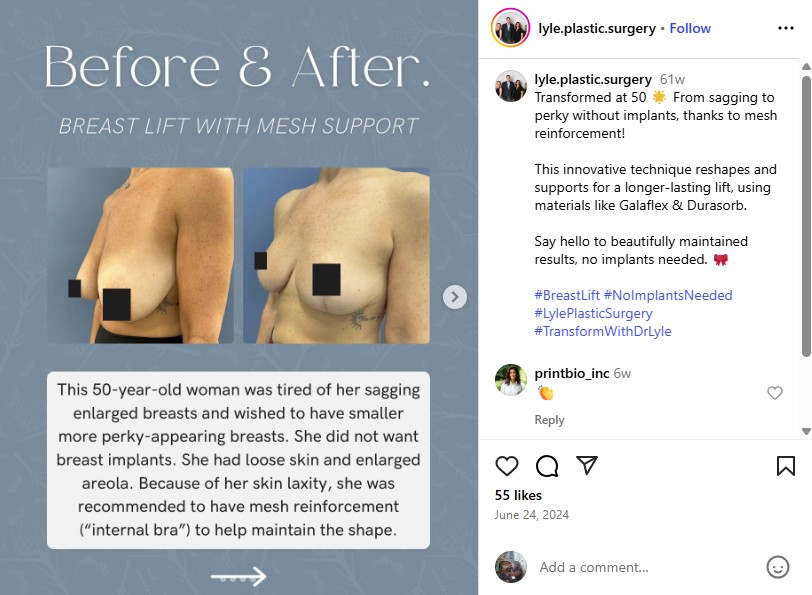812x595 pixels.
Task: Advance carousel with next arrow chevron
Action: (455, 297)
